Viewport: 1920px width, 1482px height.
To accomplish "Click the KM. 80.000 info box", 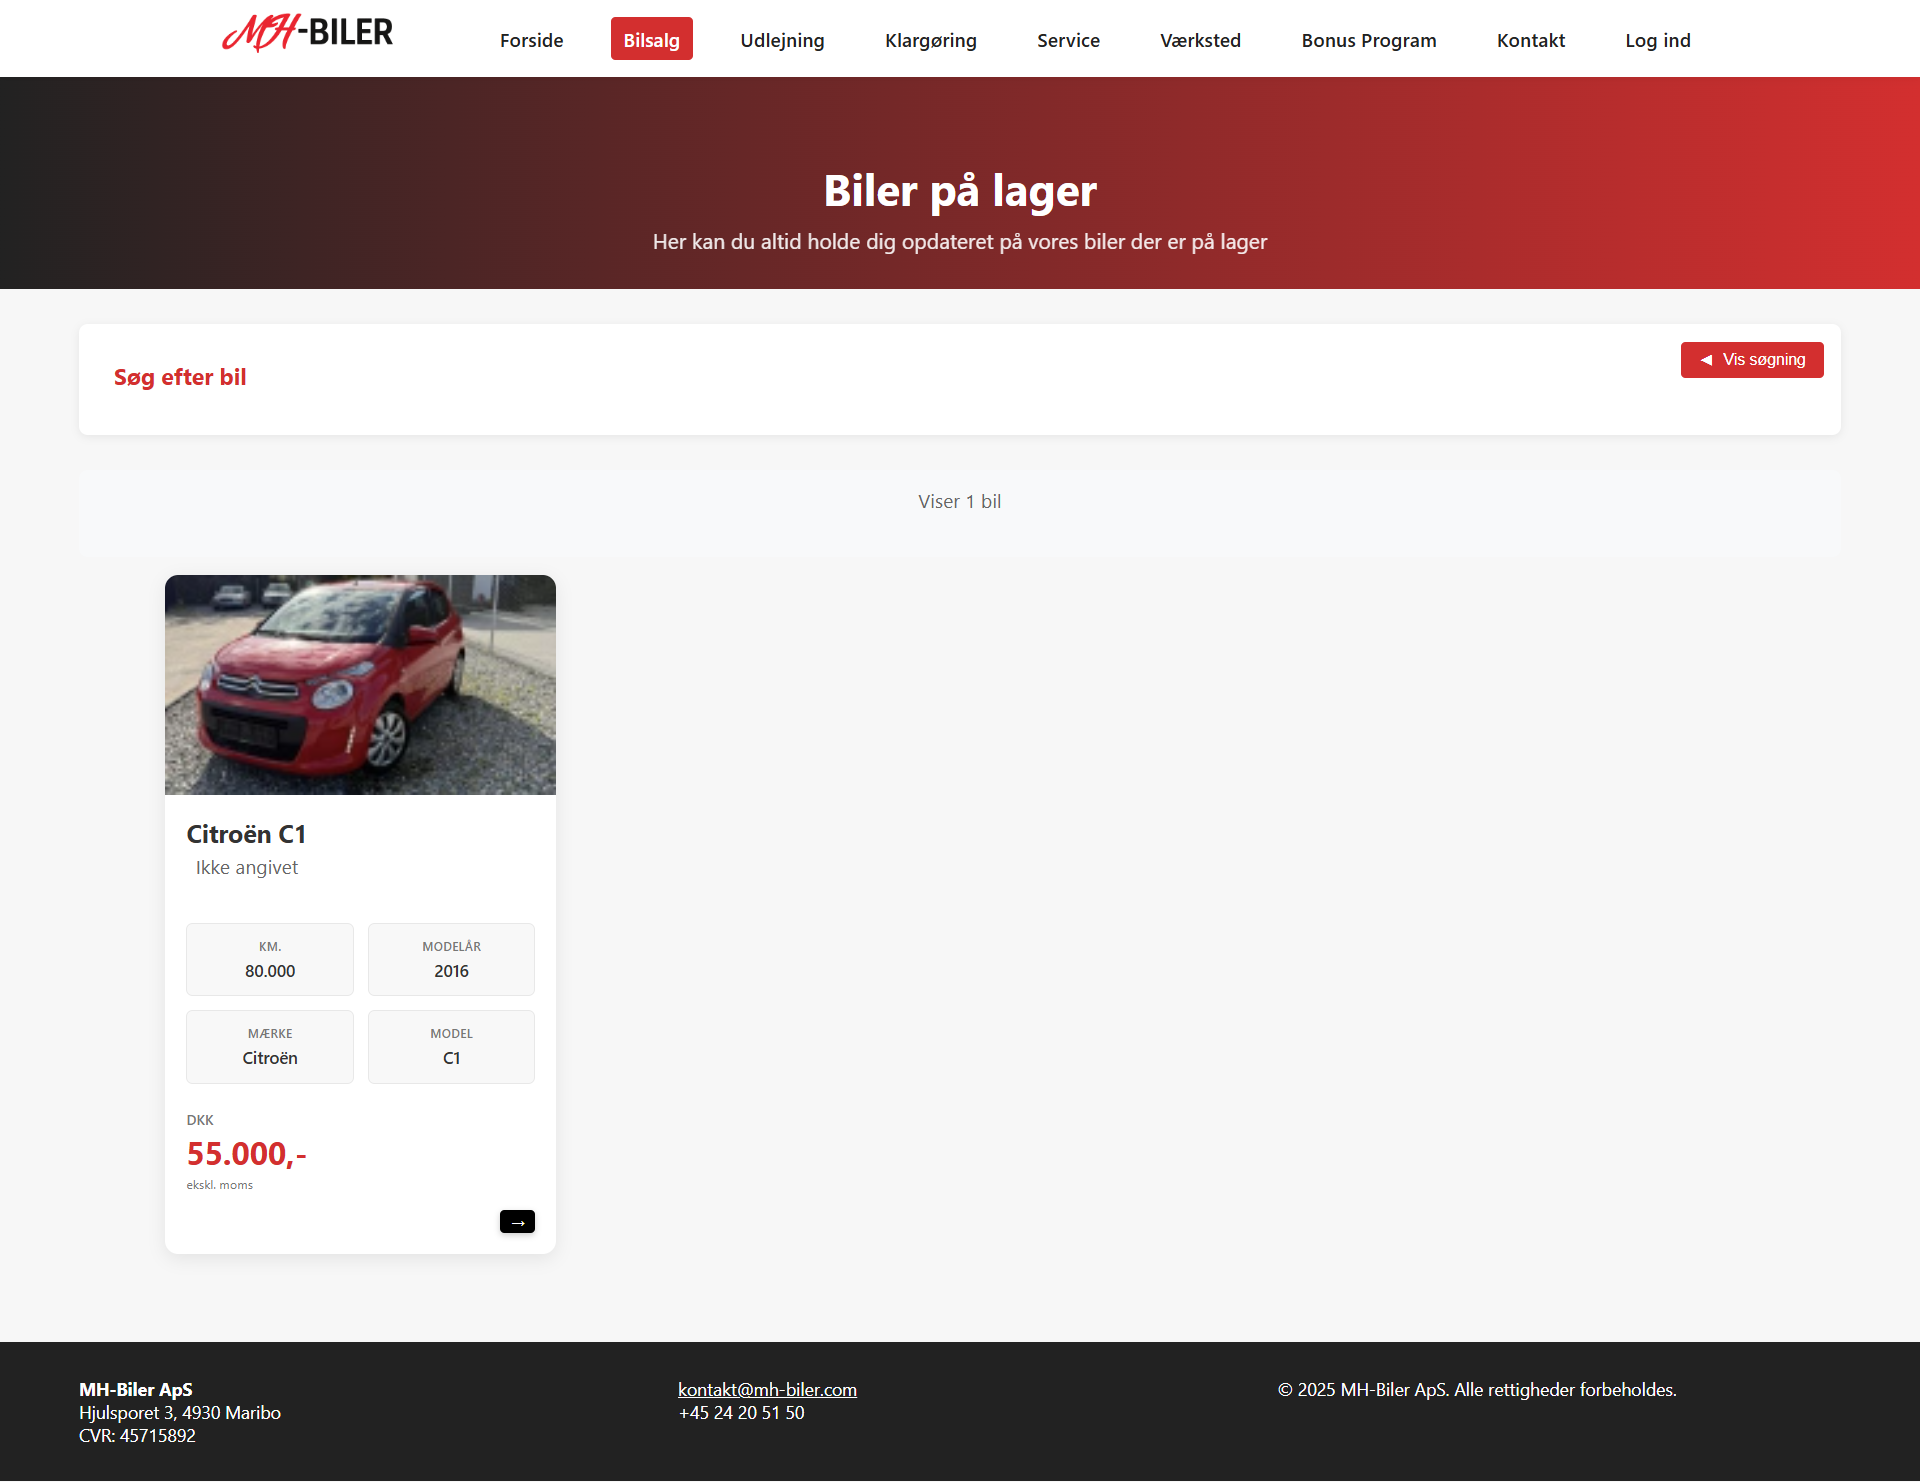I will 270,960.
